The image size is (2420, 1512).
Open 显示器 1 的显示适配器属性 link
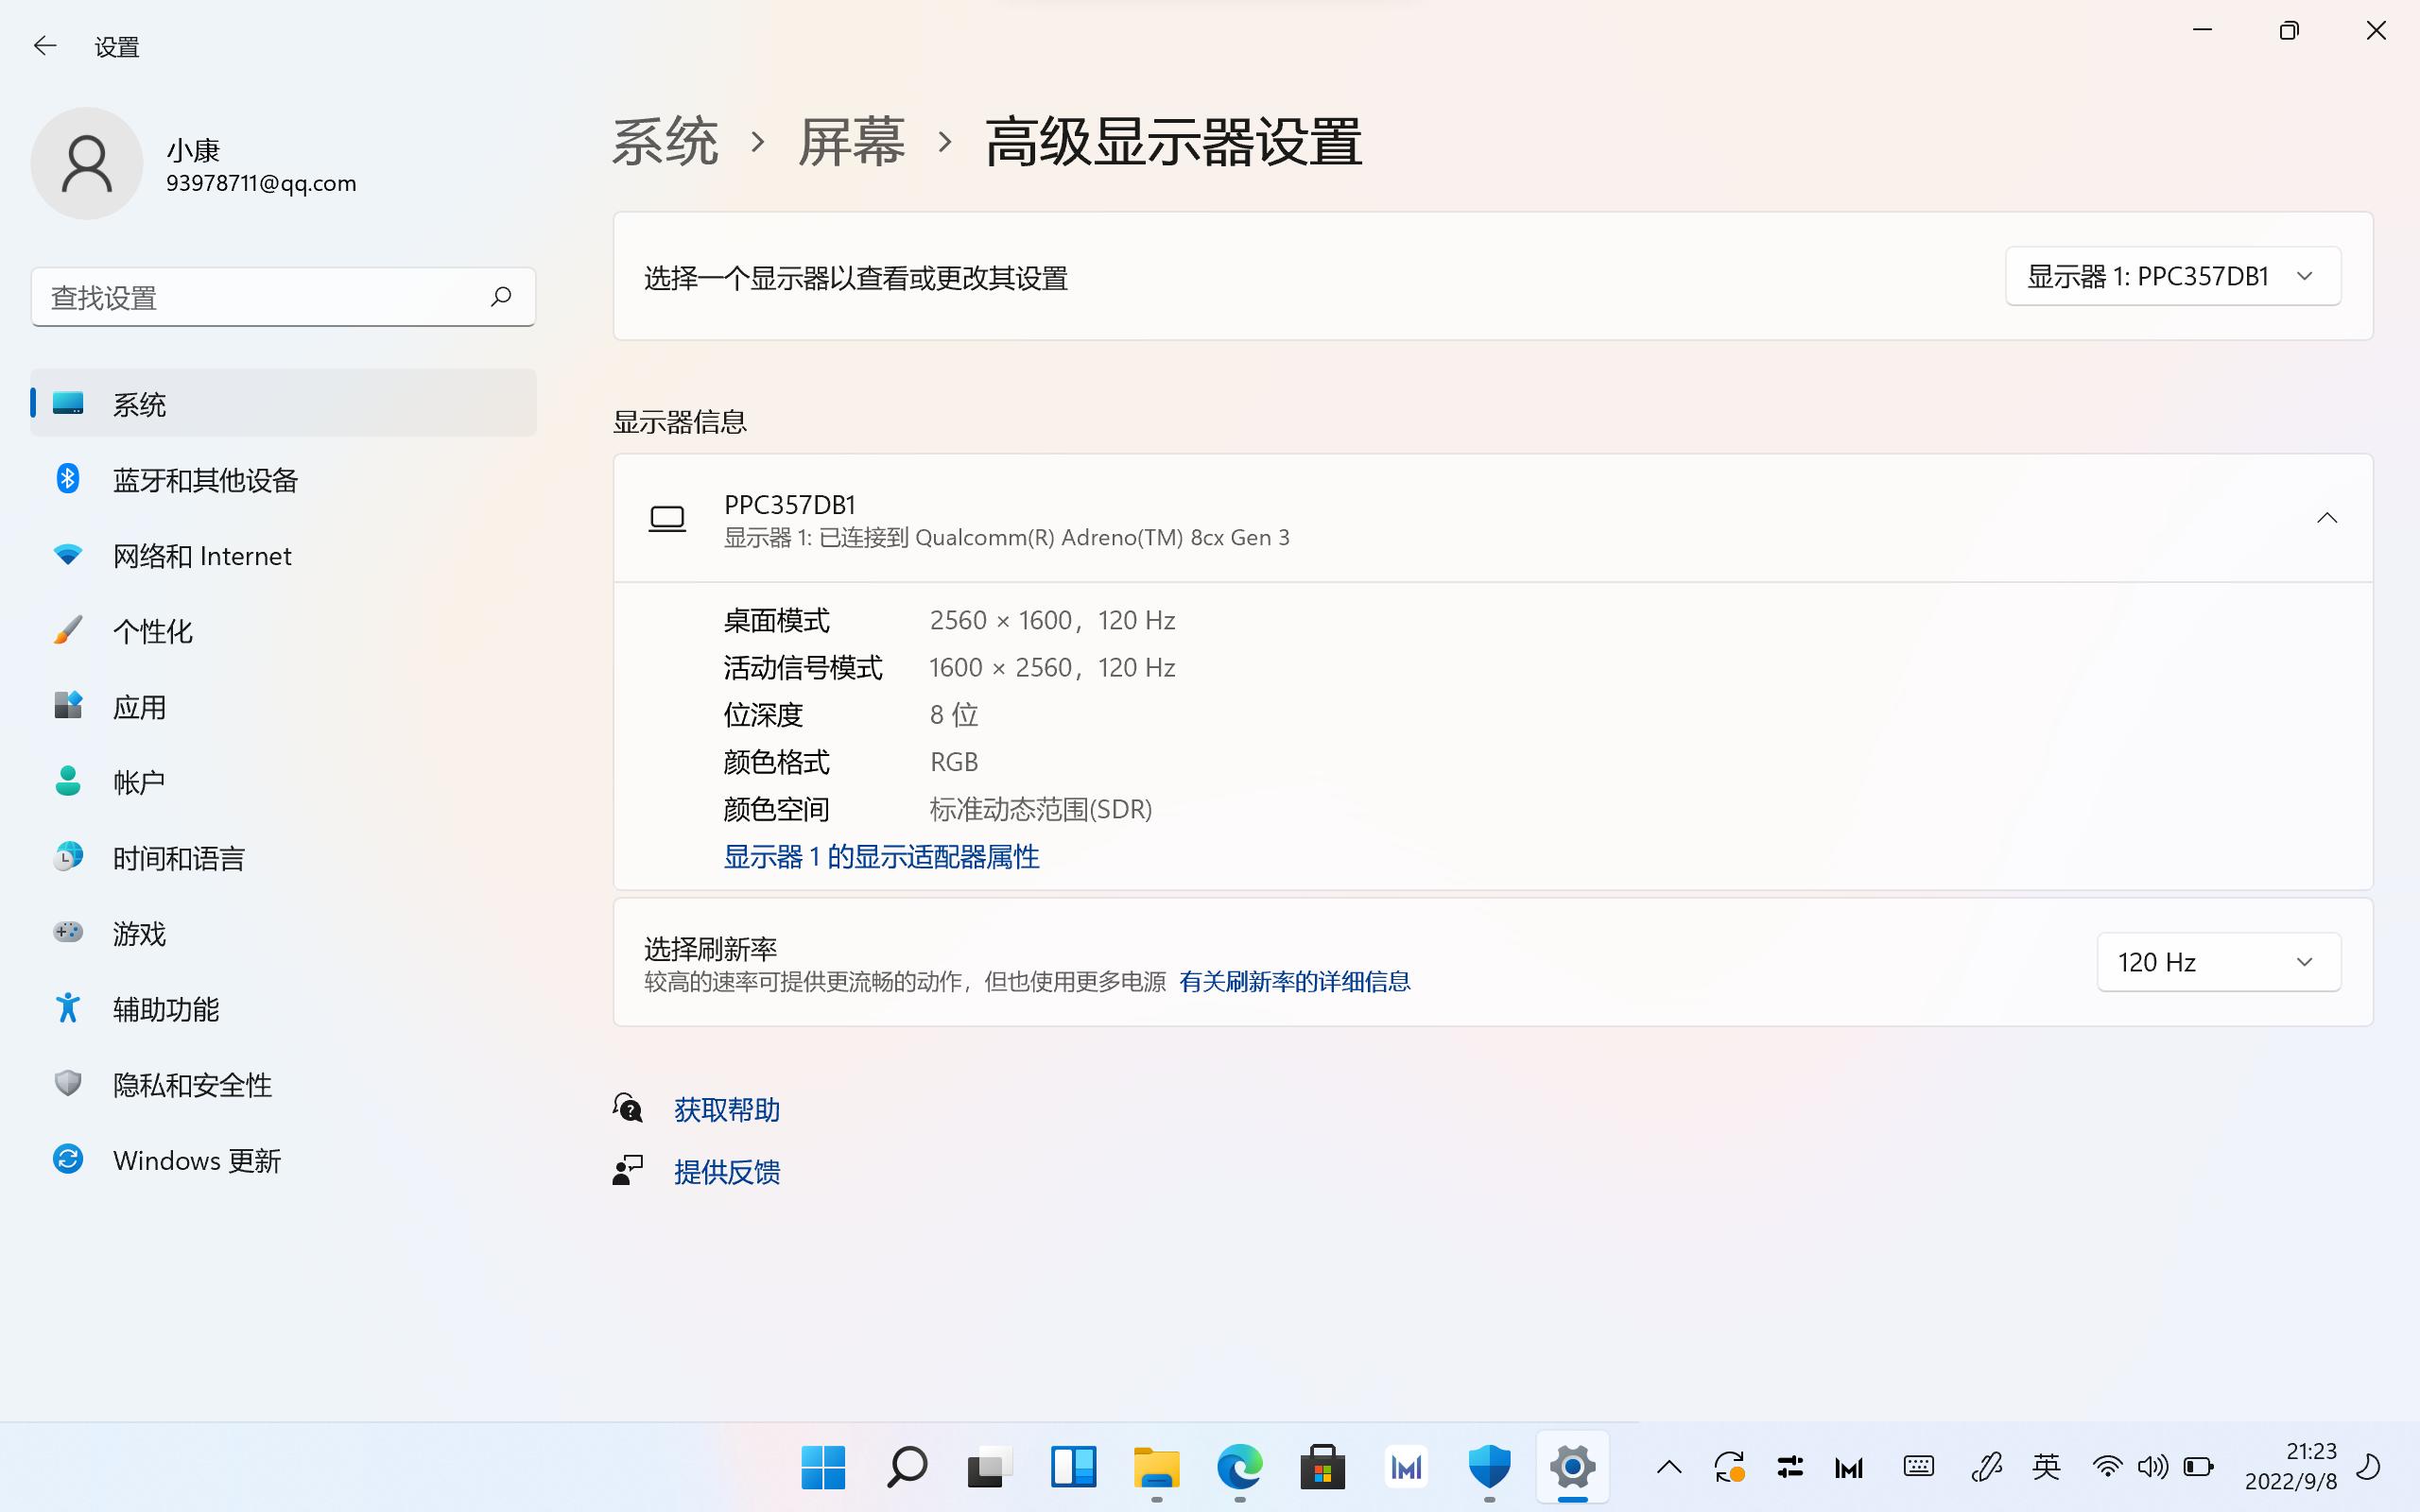click(x=881, y=857)
